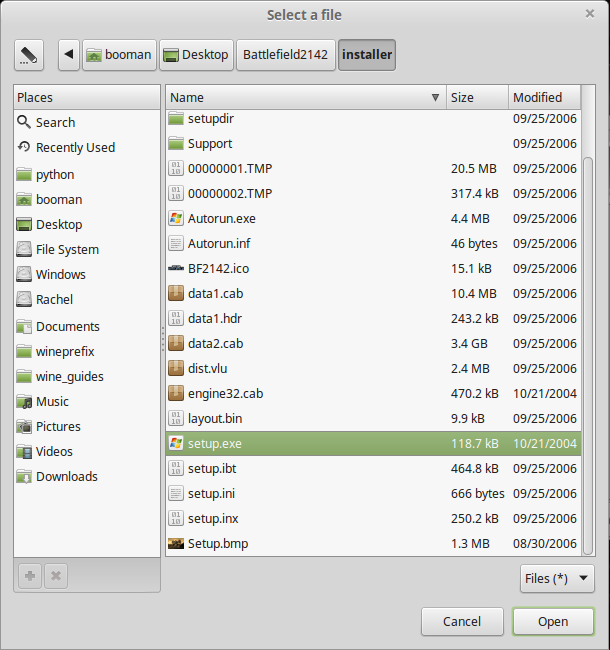This screenshot has height=650, width=610.
Task: Close the Select a file dialog
Action: (x=590, y=14)
